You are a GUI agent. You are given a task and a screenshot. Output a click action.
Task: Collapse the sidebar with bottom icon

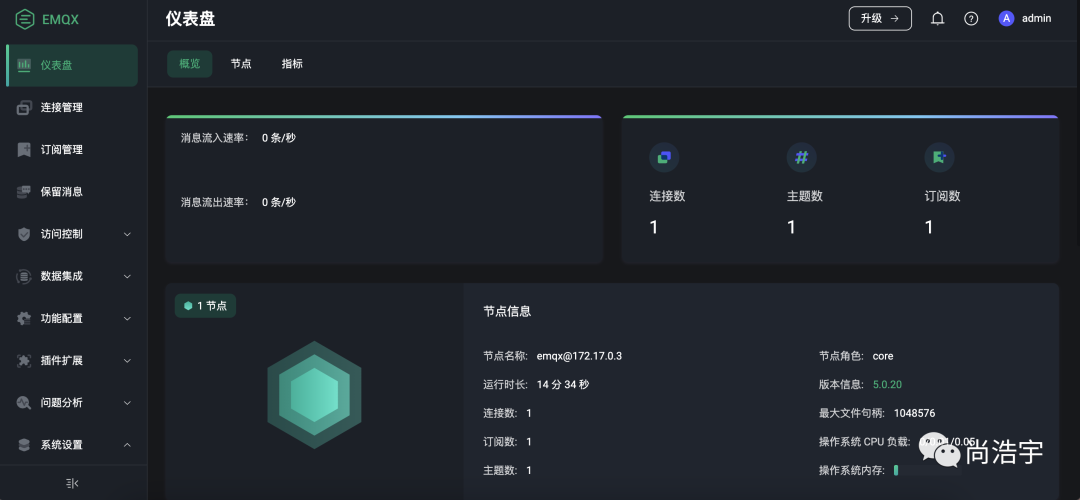coord(72,483)
